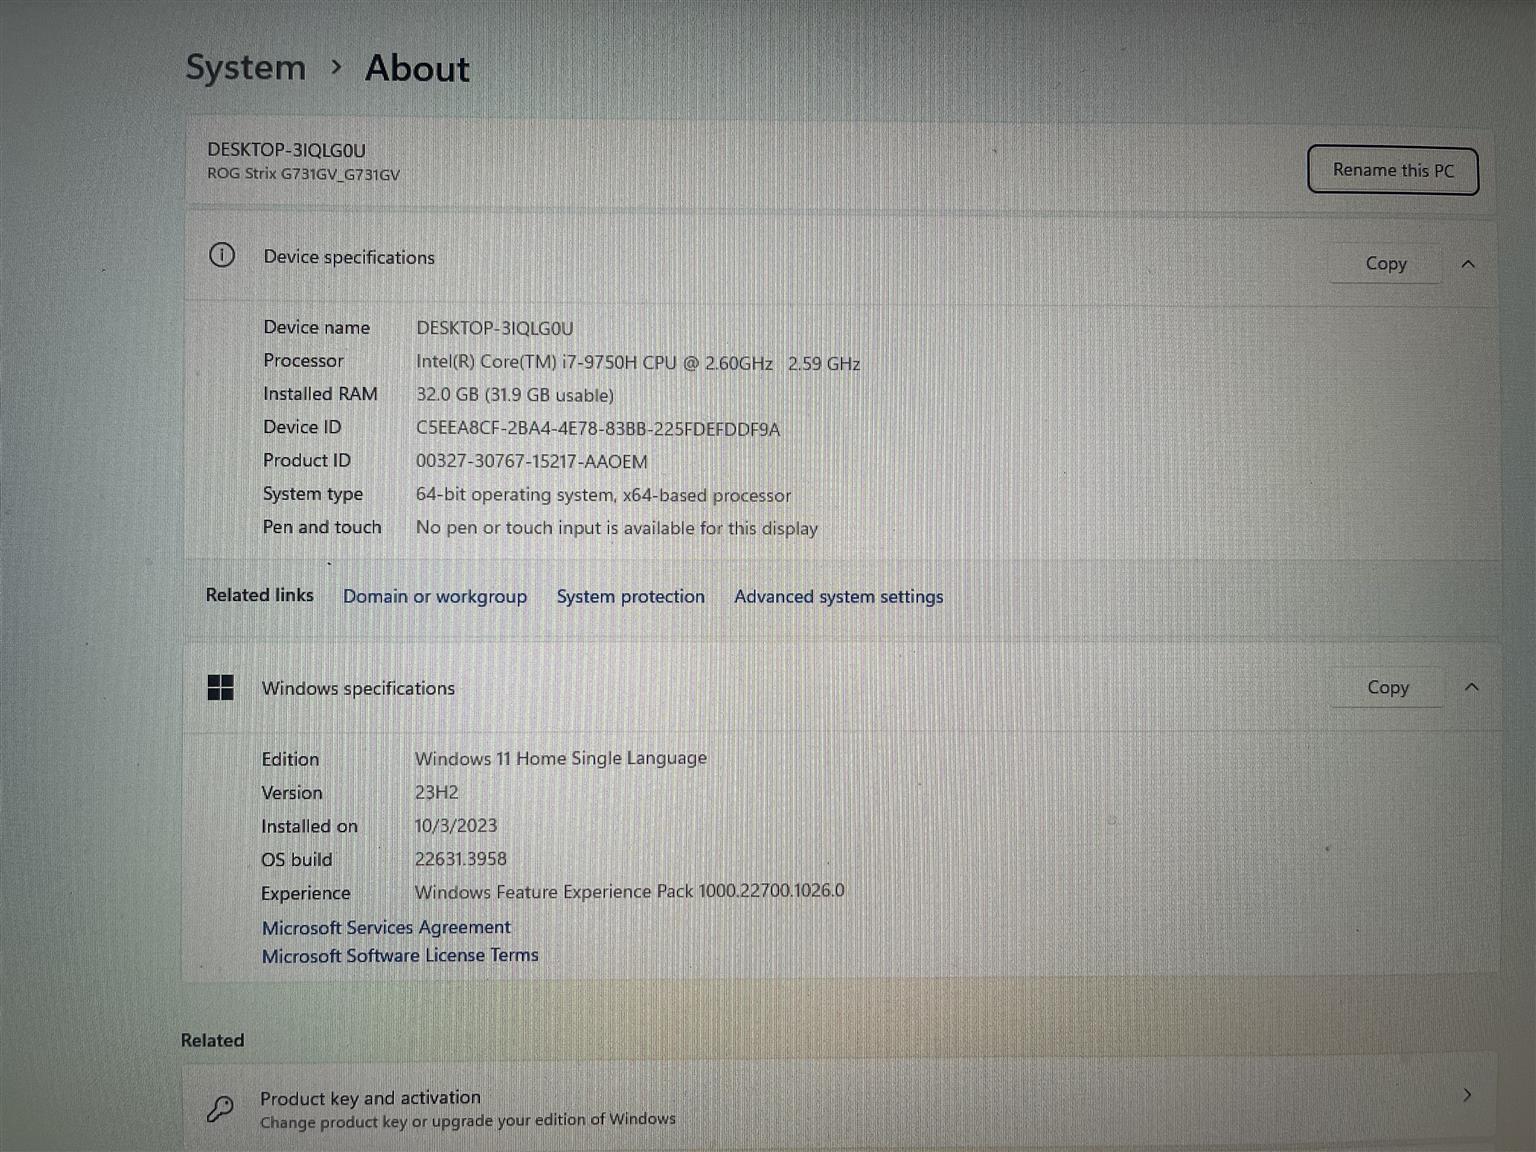Open the Microsoft Services Agreement link

tap(386, 927)
